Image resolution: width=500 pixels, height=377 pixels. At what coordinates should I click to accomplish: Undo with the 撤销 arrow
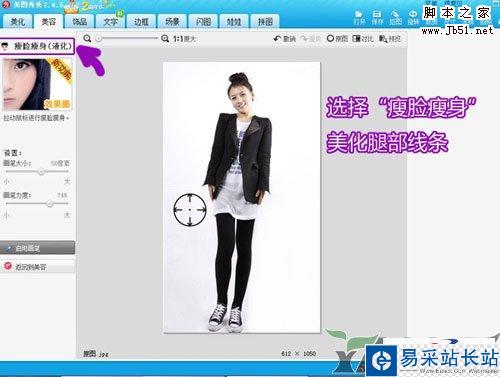click(x=285, y=39)
